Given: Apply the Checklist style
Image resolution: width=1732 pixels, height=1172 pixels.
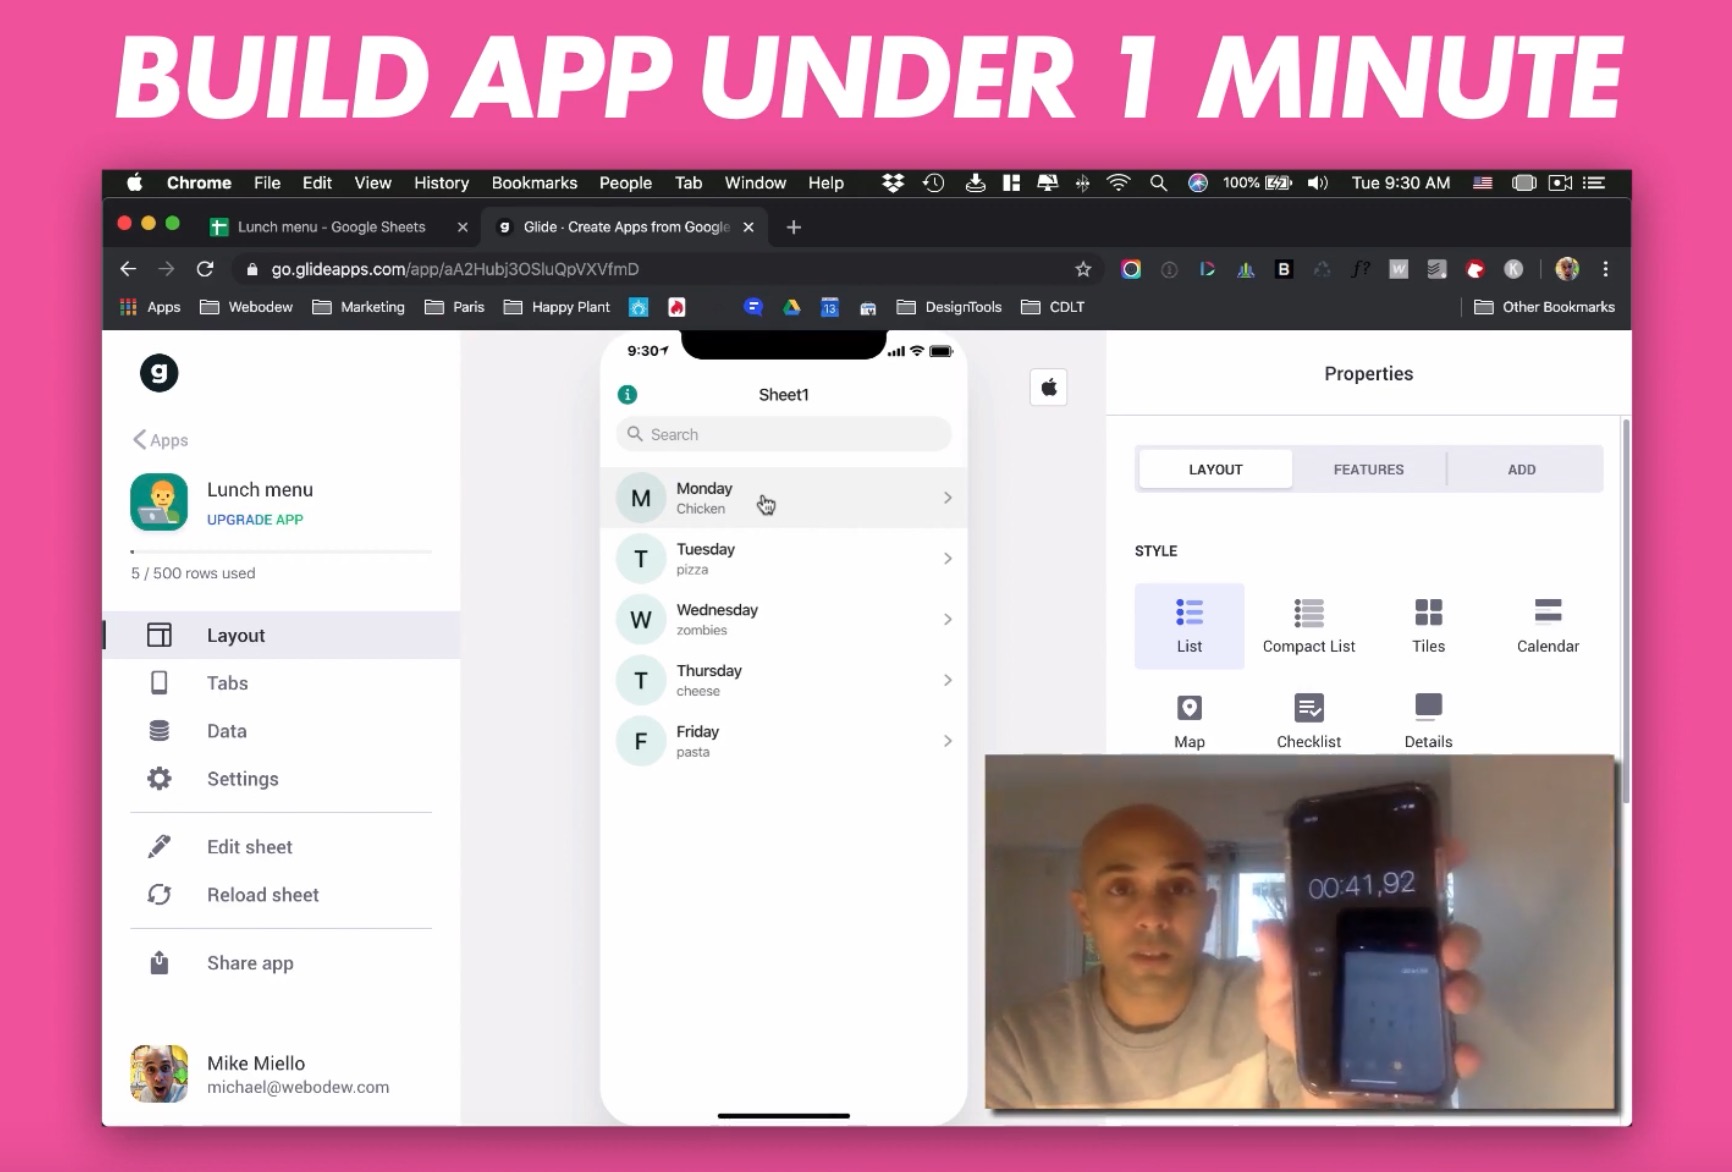Looking at the screenshot, I should pyautogui.click(x=1308, y=718).
